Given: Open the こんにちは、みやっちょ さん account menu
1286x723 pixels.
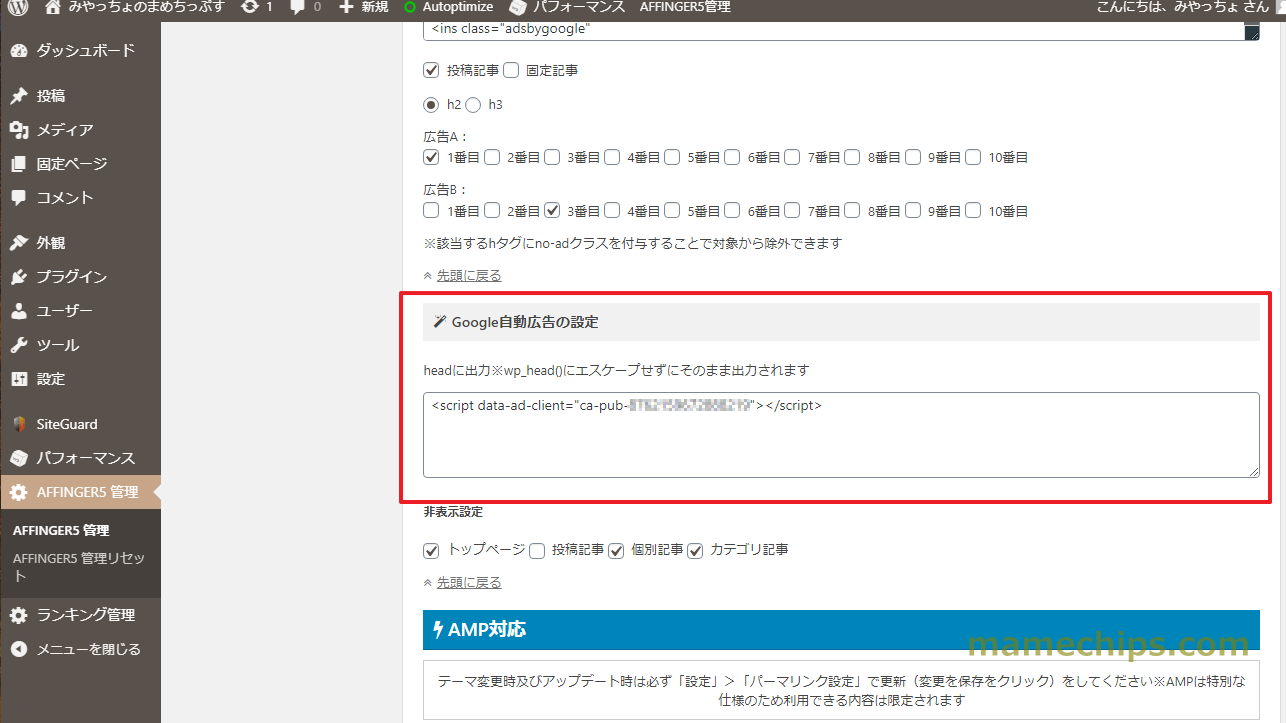Looking at the screenshot, I should click(x=1184, y=7).
